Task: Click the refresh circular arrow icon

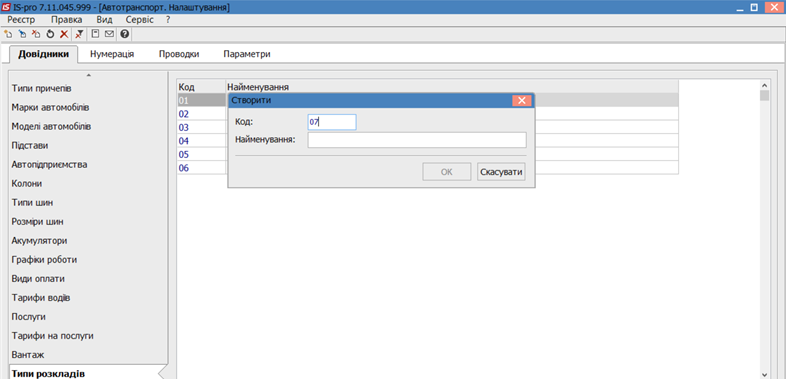Action: (x=50, y=34)
